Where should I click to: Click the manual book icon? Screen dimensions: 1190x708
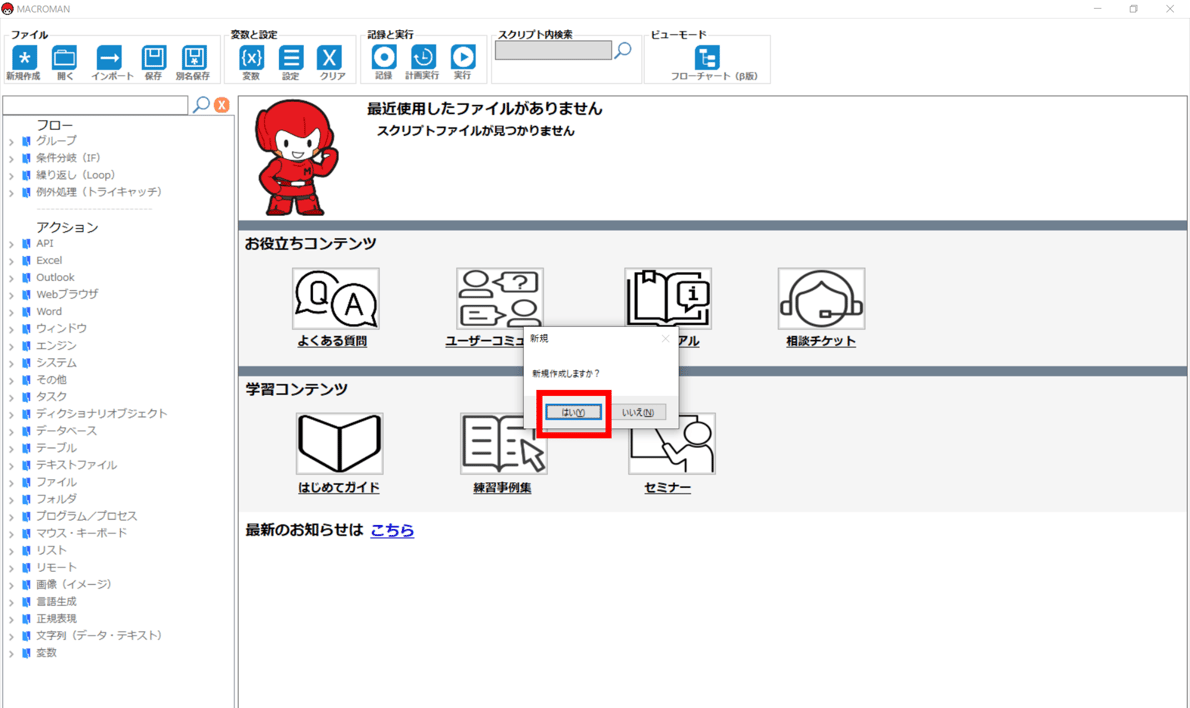[x=668, y=298]
